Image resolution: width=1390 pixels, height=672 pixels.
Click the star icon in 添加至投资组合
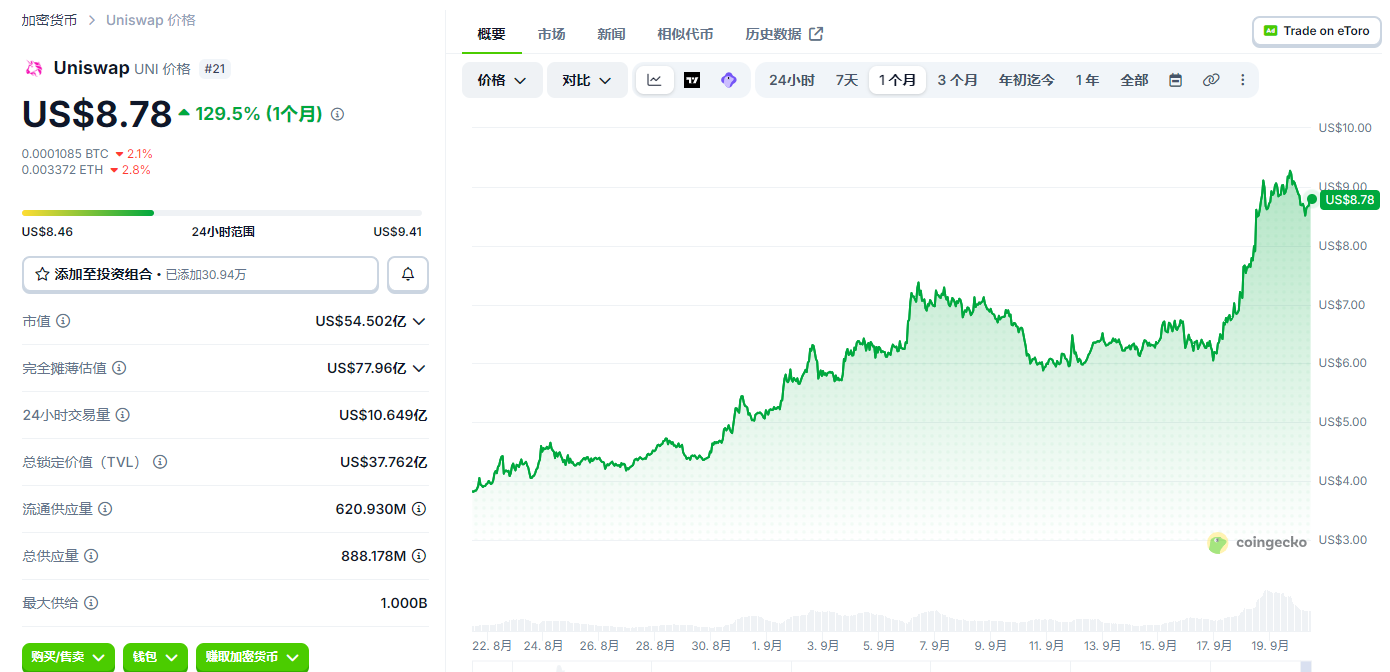(x=42, y=274)
